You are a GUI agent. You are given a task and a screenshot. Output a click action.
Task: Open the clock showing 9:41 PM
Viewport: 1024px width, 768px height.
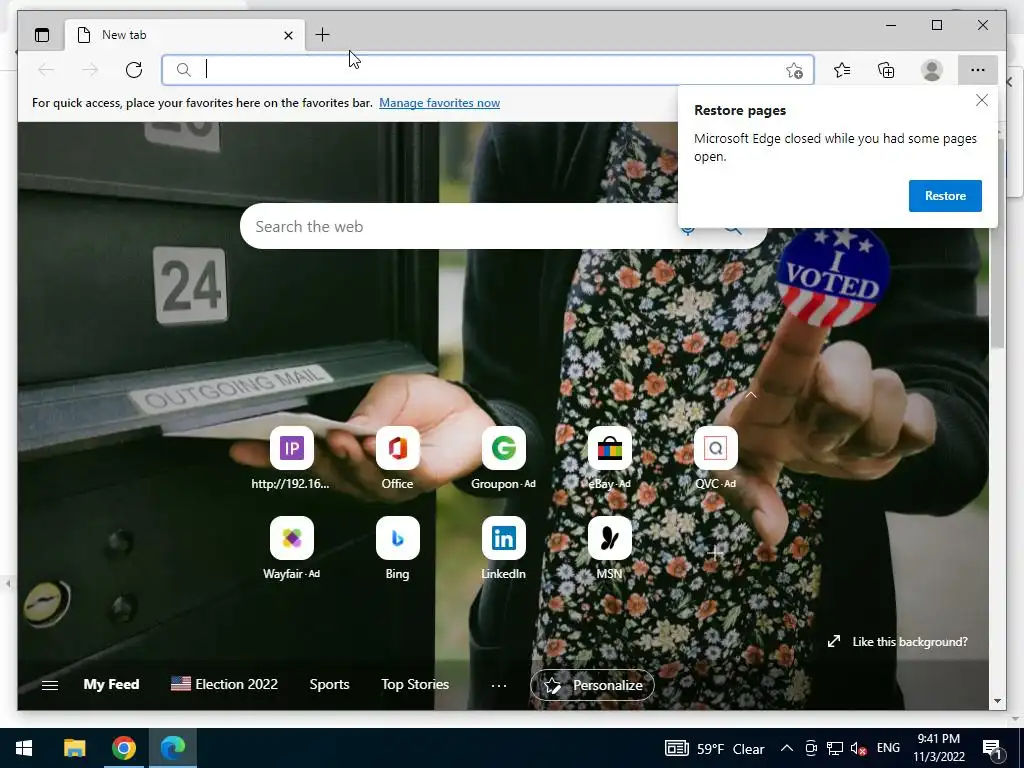coord(938,748)
